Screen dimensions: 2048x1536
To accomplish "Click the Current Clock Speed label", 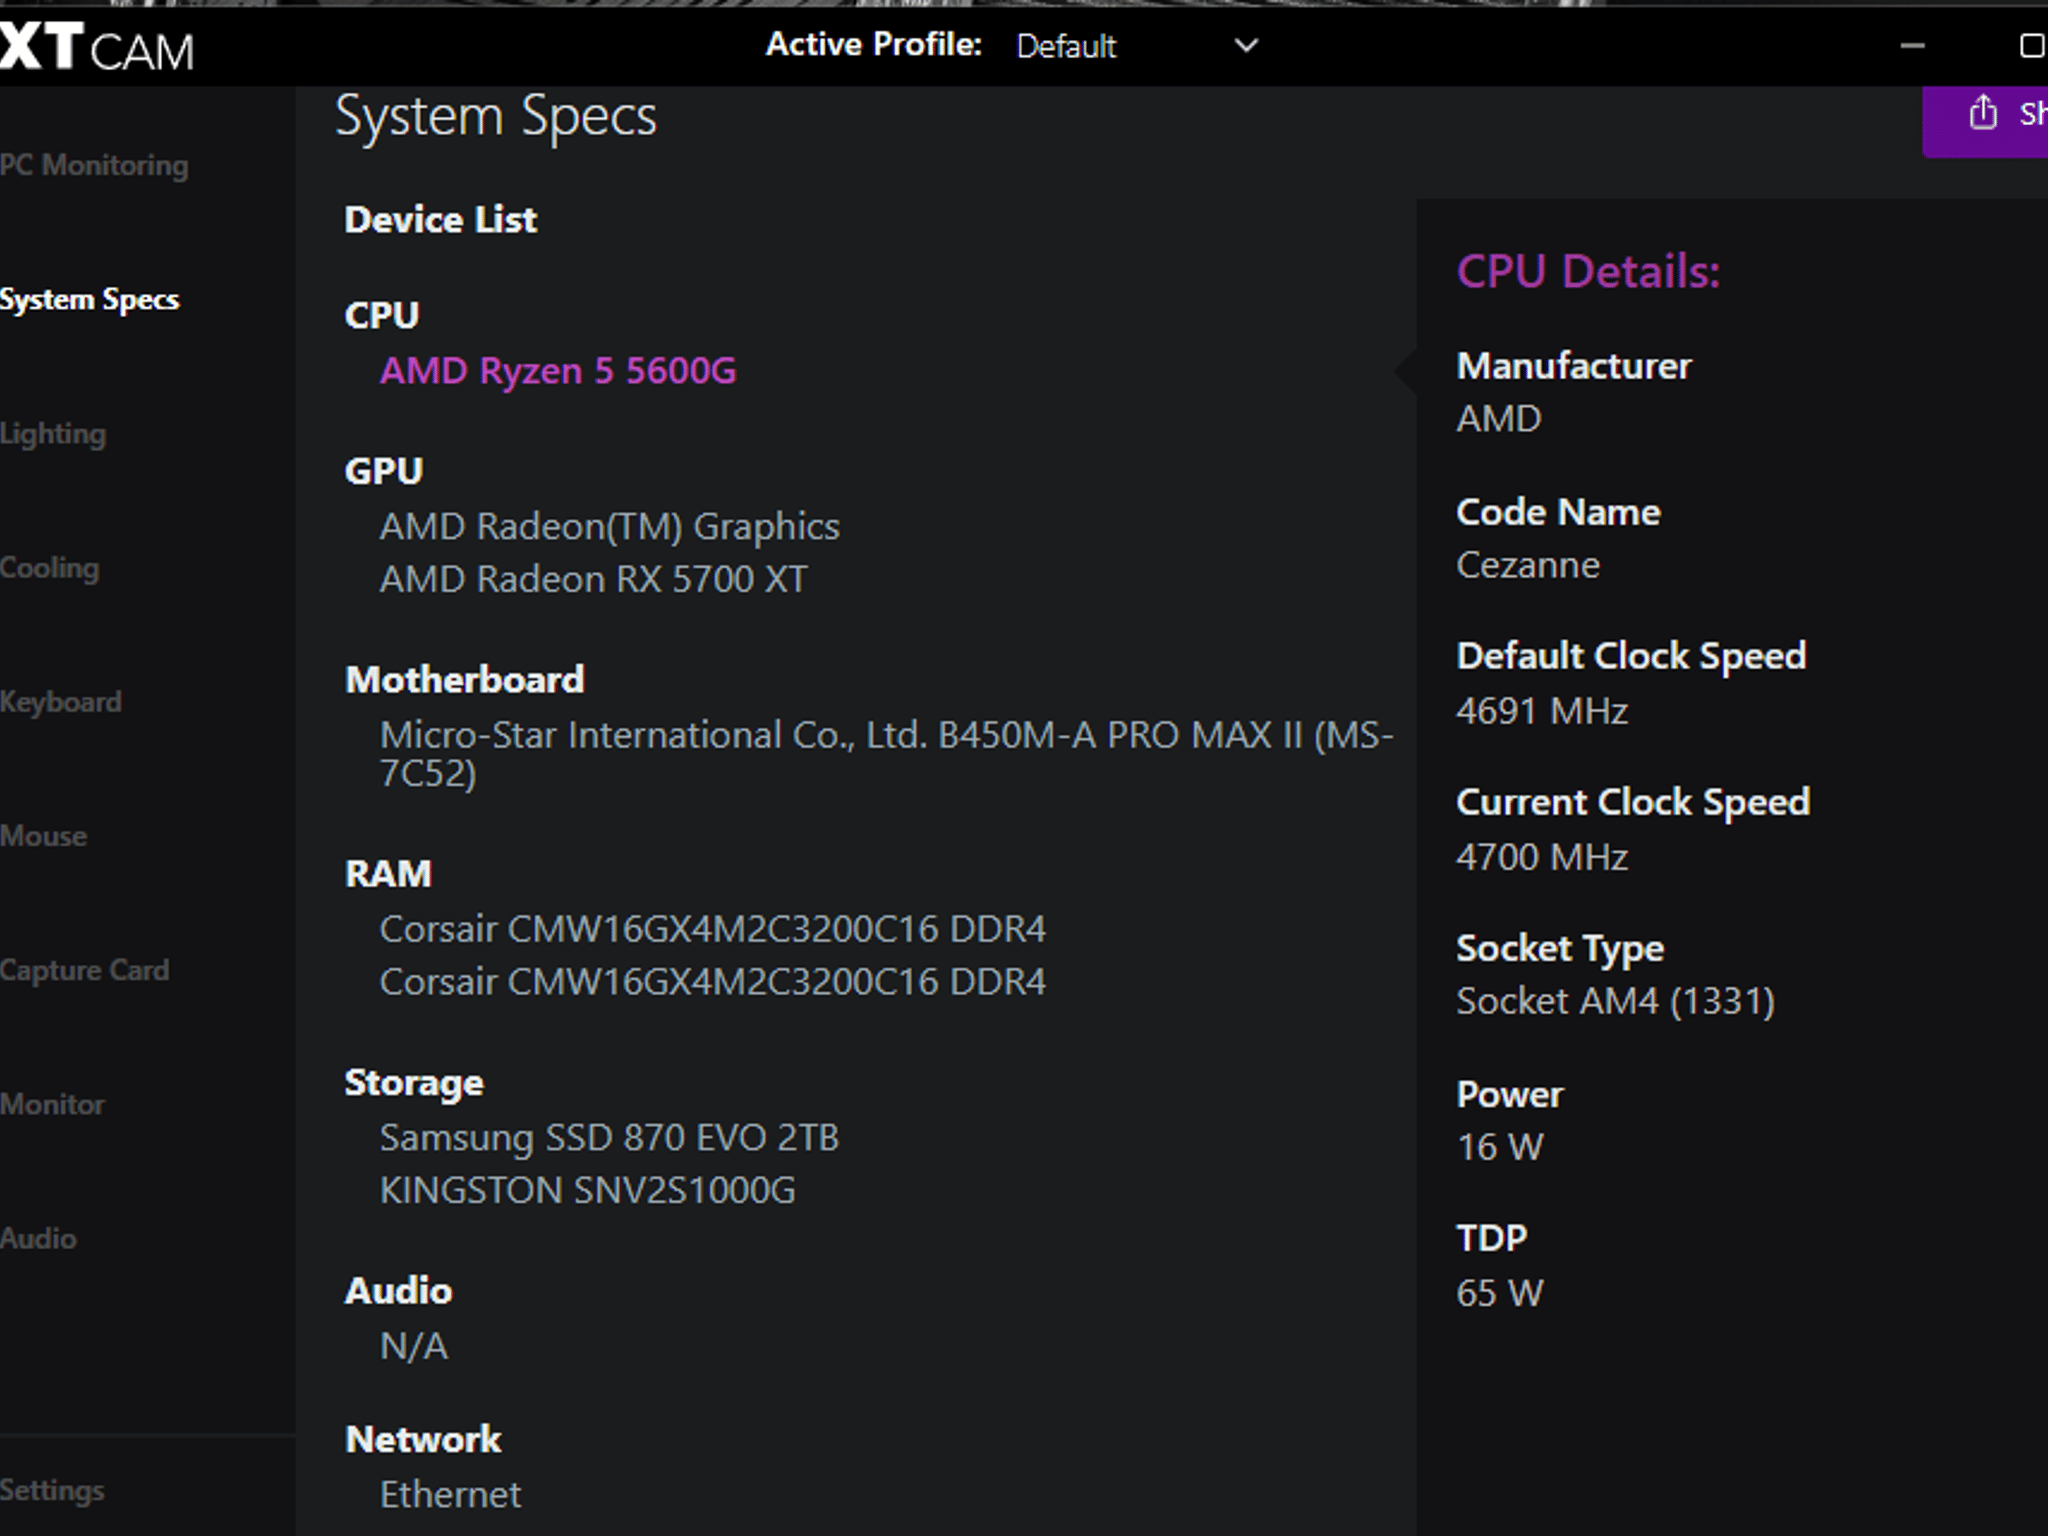I will 1633,803.
